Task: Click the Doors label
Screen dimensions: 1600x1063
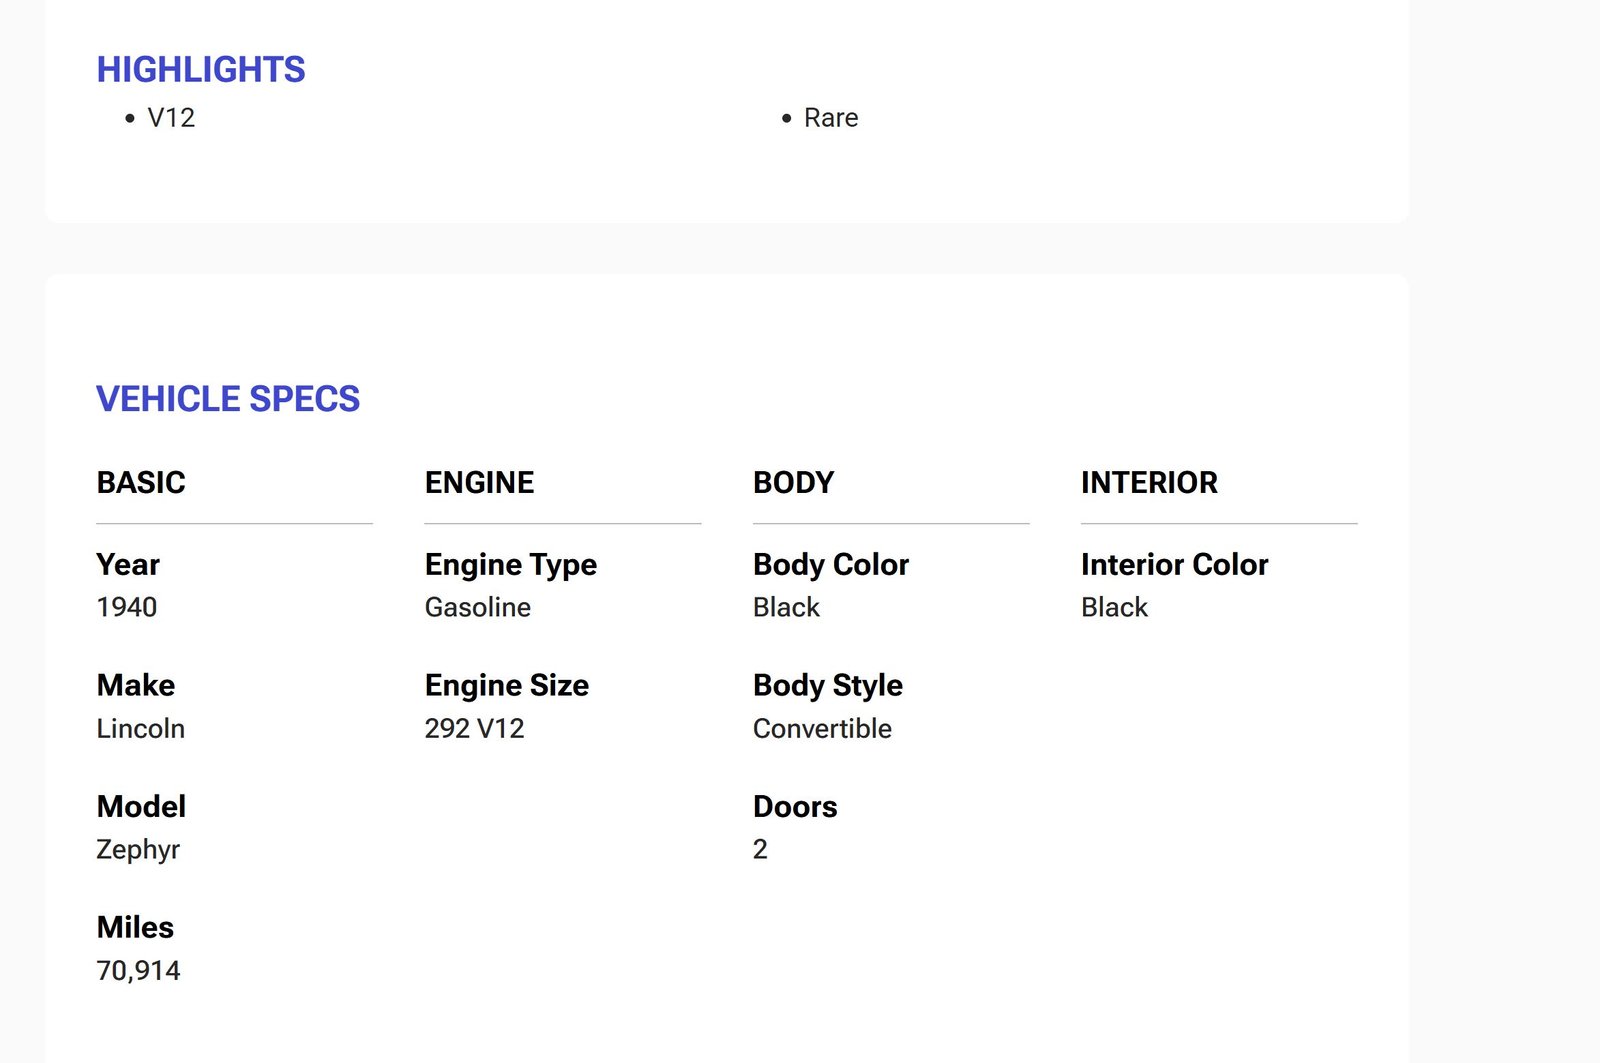Action: (795, 807)
